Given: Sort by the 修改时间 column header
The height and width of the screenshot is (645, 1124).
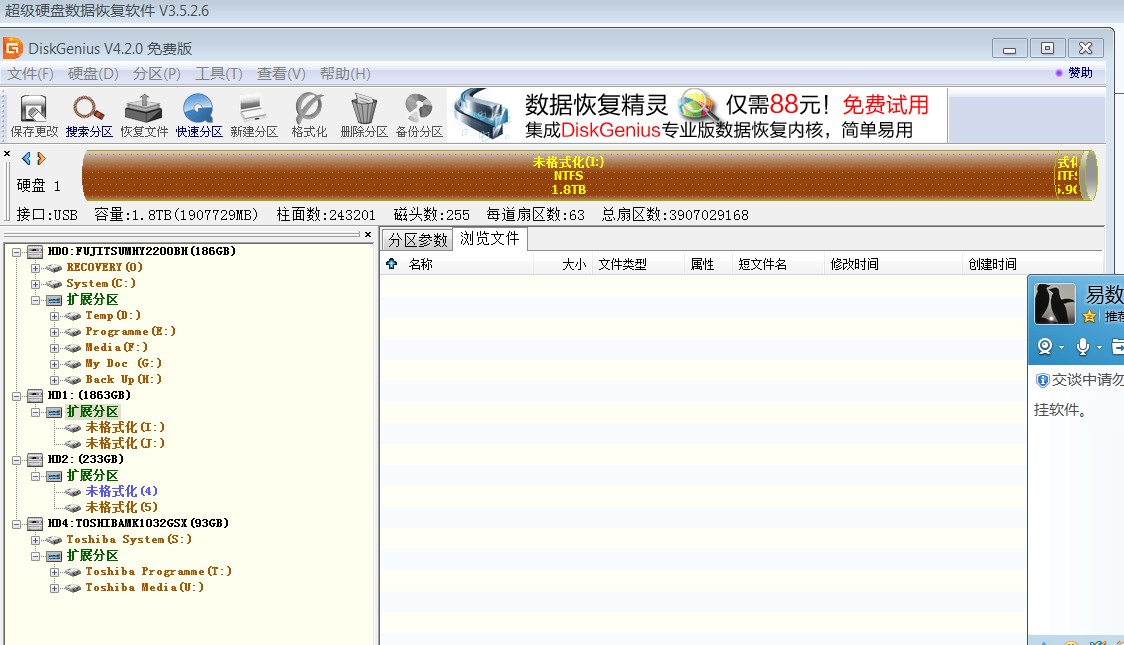Looking at the screenshot, I should pos(893,264).
